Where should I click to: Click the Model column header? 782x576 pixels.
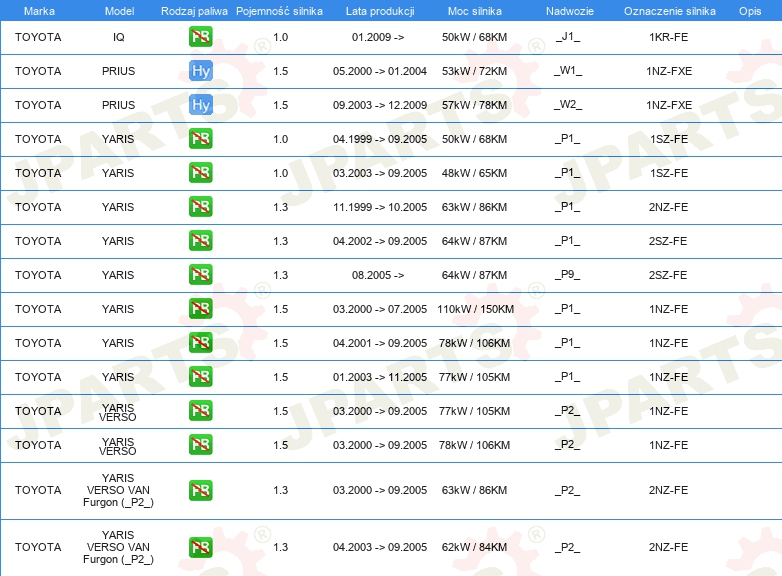pyautogui.click(x=119, y=11)
